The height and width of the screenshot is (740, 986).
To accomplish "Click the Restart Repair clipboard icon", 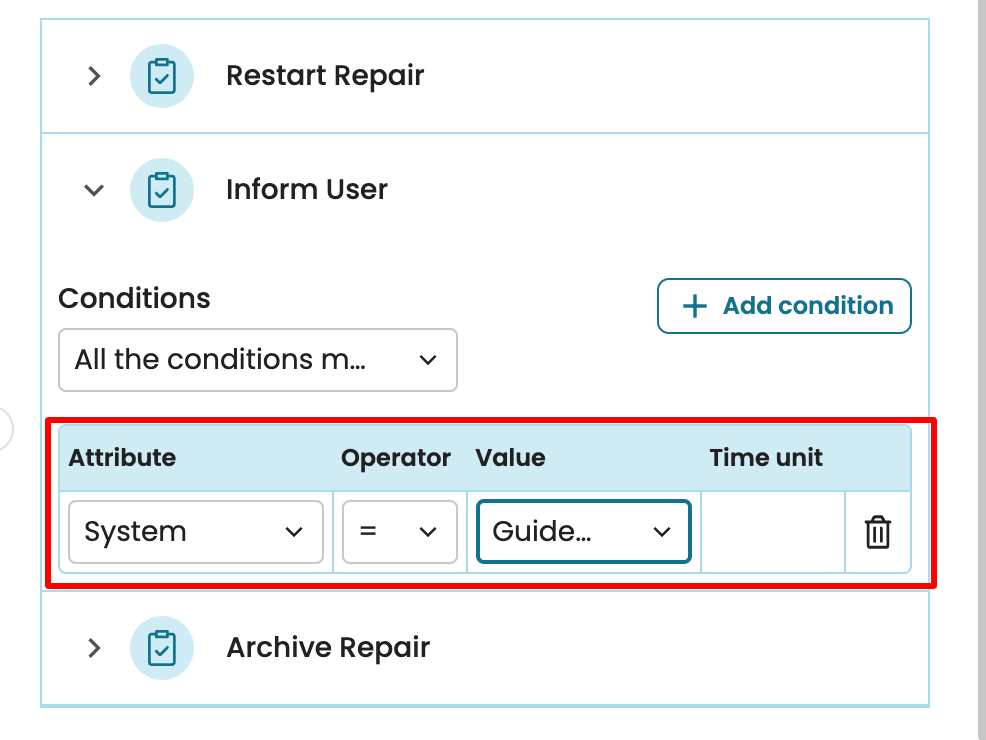I will click(162, 76).
